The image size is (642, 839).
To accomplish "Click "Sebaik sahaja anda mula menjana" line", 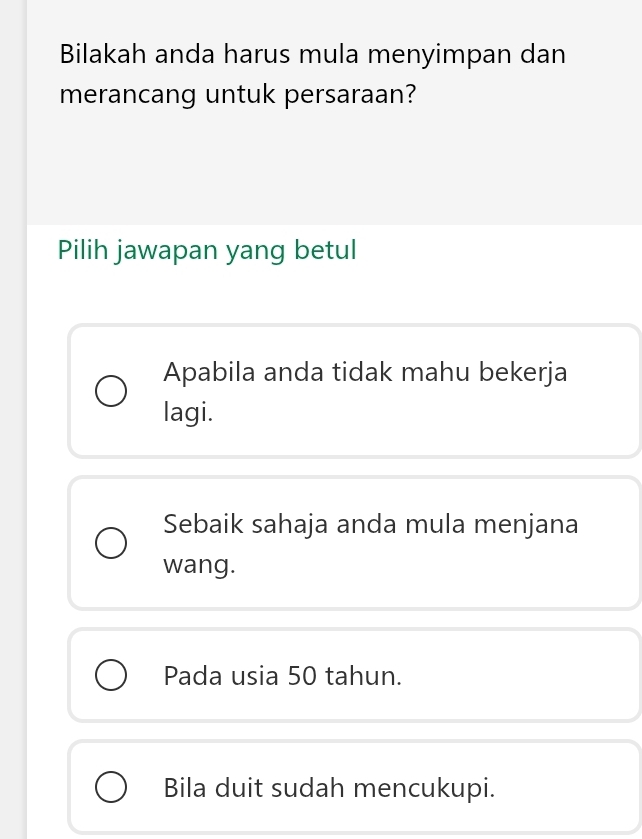I will [370, 524].
